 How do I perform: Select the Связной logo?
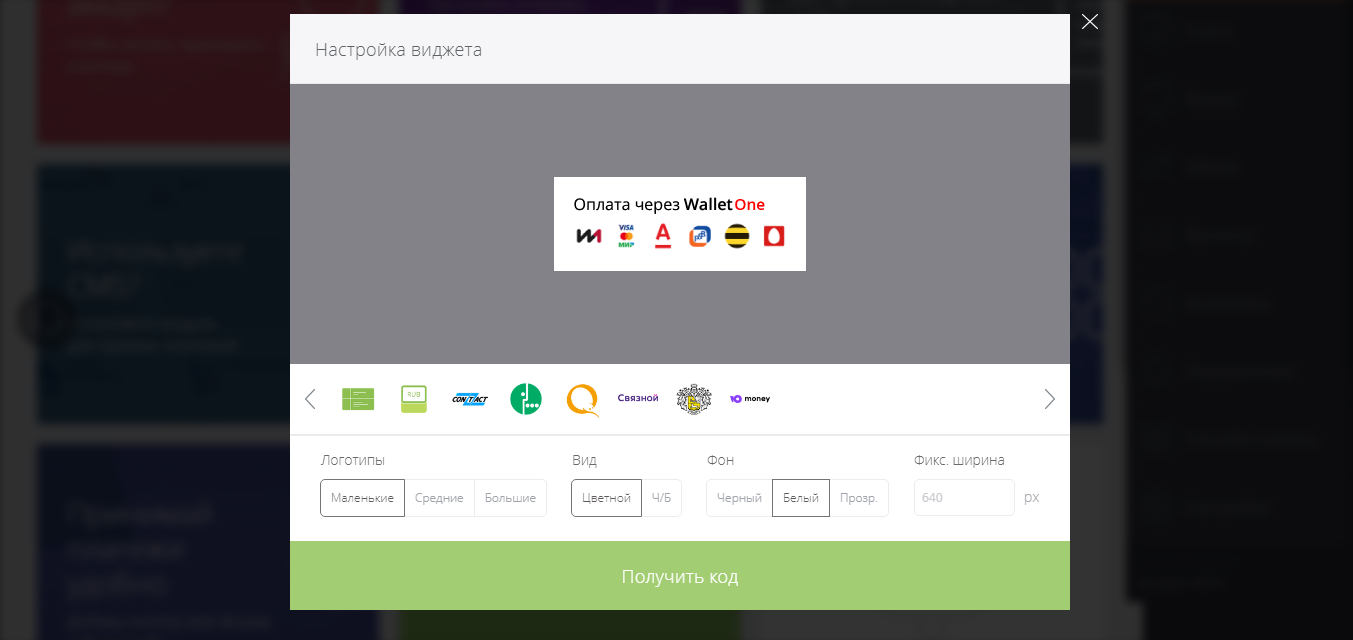click(638, 398)
